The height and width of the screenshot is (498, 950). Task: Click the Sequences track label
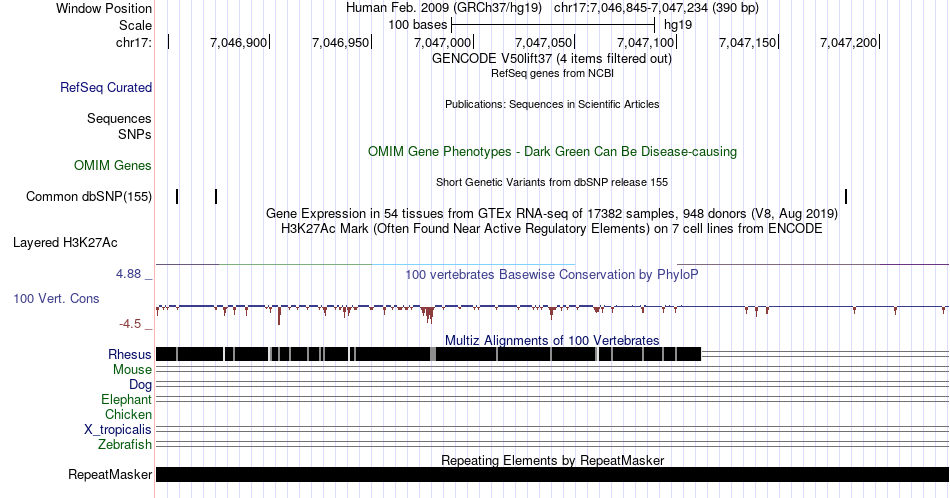coord(119,118)
